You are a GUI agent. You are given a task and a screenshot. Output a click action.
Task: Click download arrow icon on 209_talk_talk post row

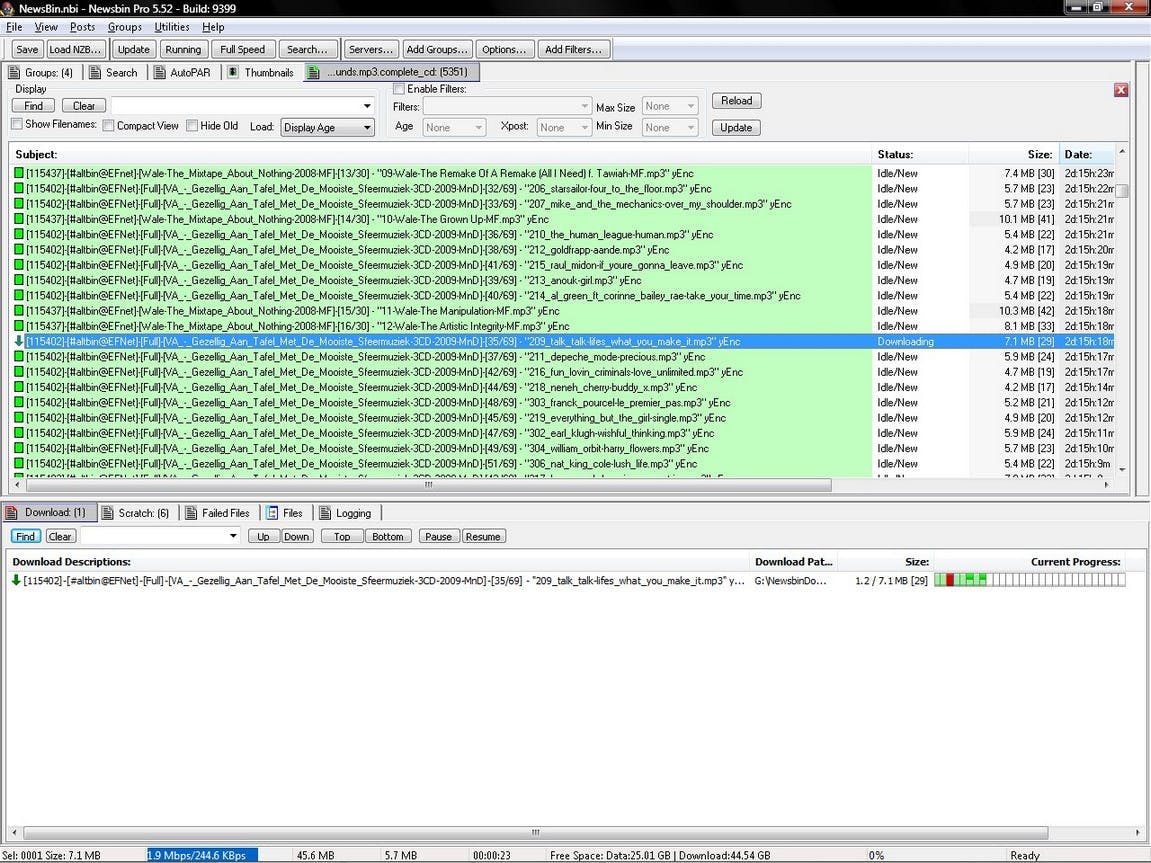tap(19, 341)
